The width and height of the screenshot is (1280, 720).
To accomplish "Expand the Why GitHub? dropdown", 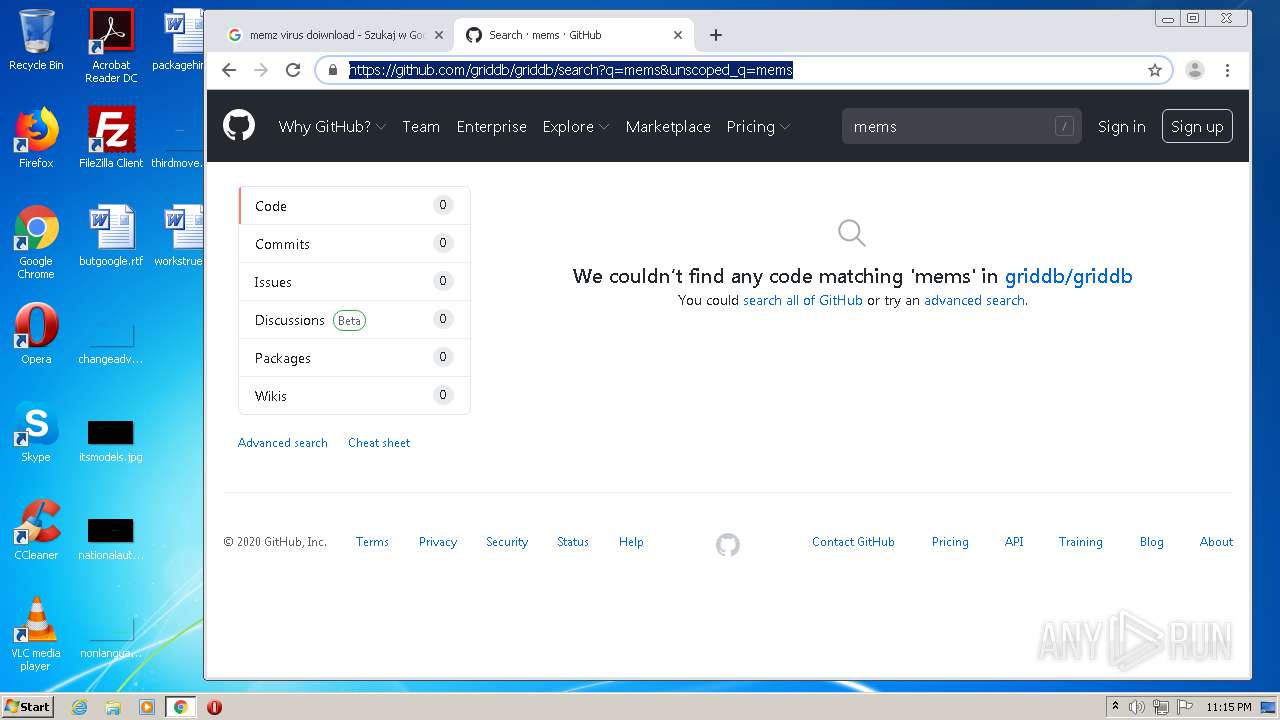I will pyautogui.click(x=332, y=127).
